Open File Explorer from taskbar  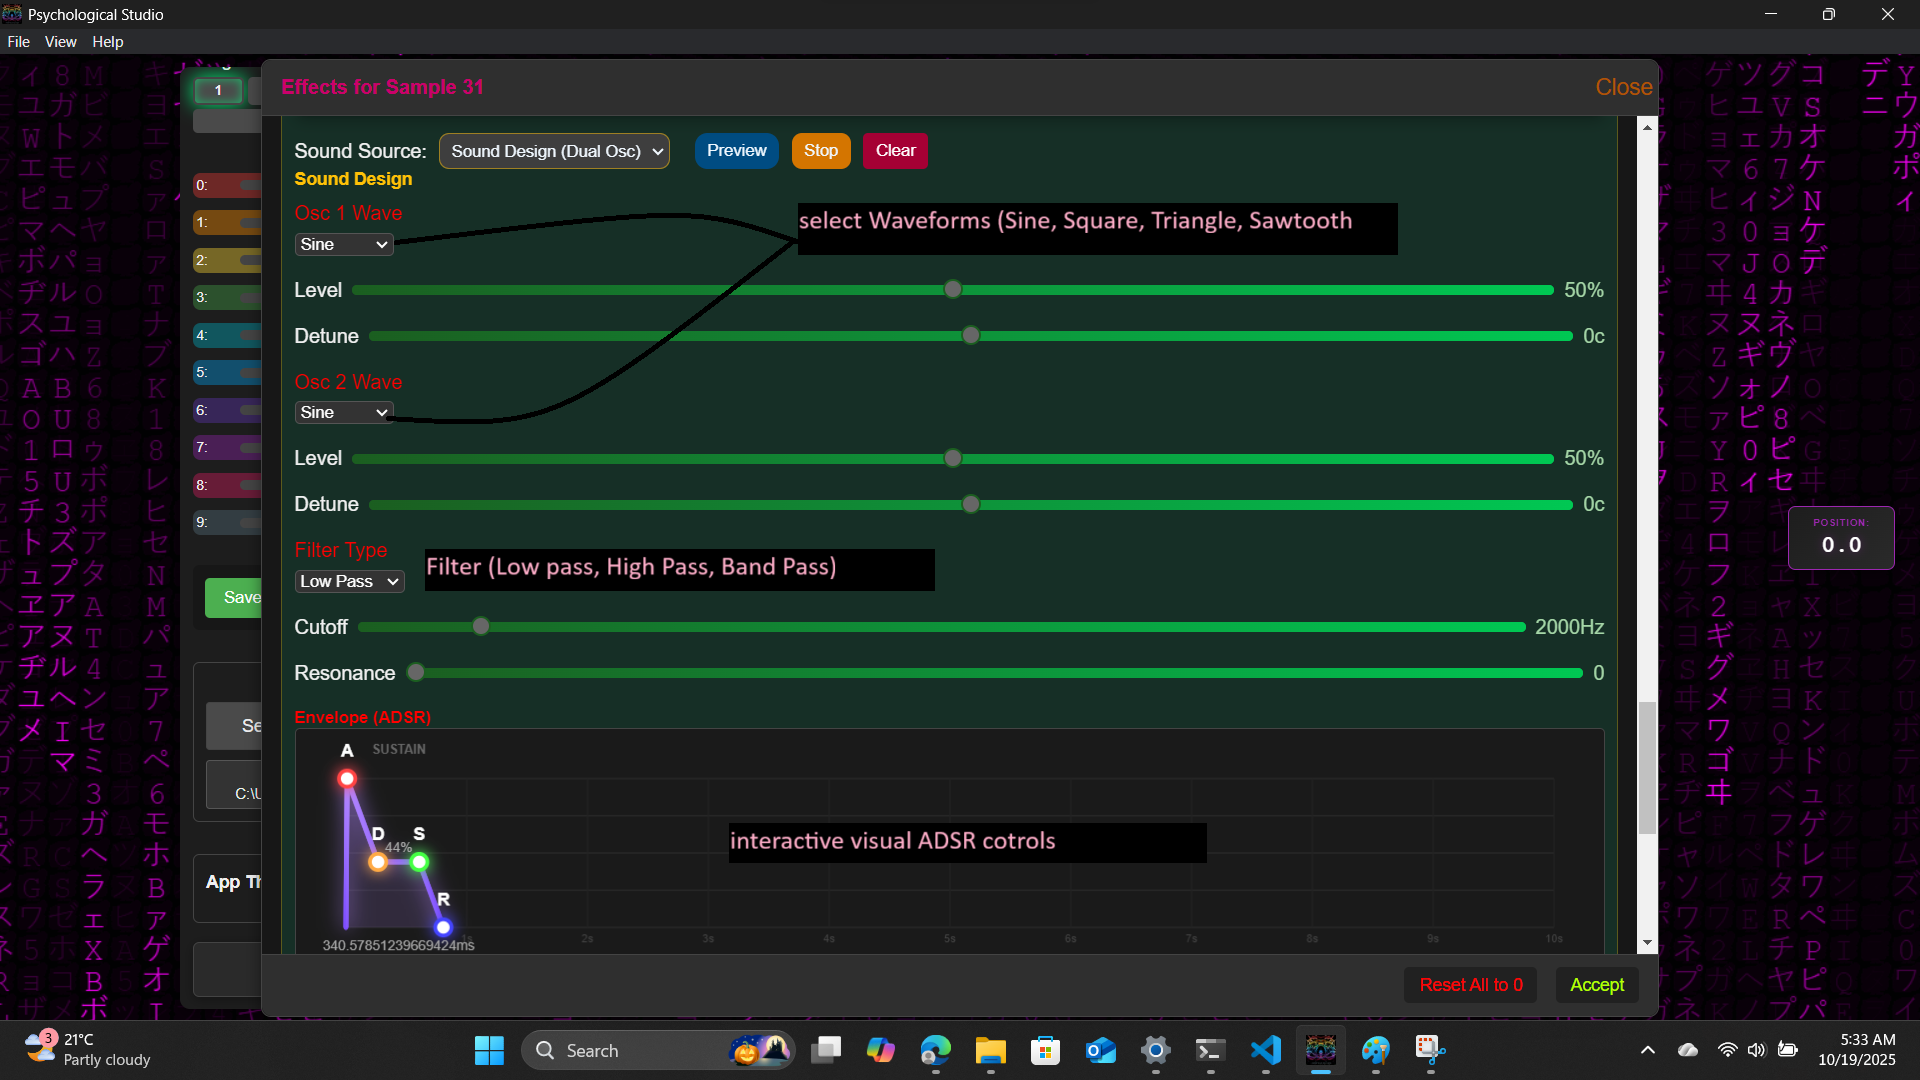990,1050
